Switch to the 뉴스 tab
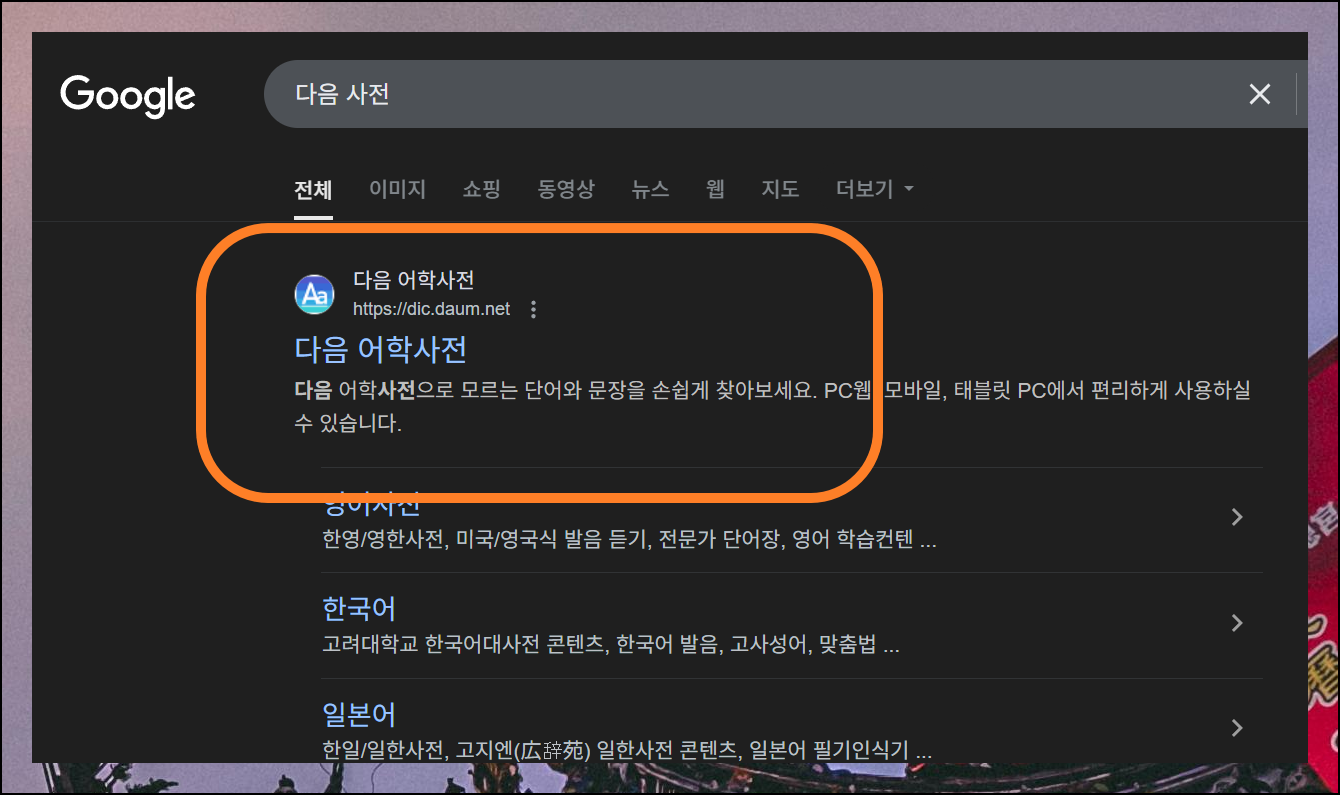The width and height of the screenshot is (1340, 795). point(650,189)
